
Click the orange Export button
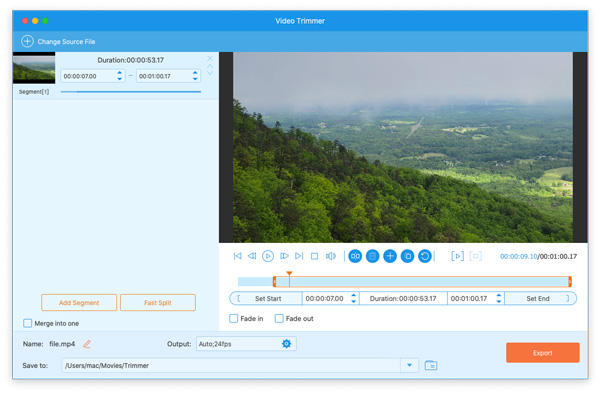pyautogui.click(x=543, y=353)
